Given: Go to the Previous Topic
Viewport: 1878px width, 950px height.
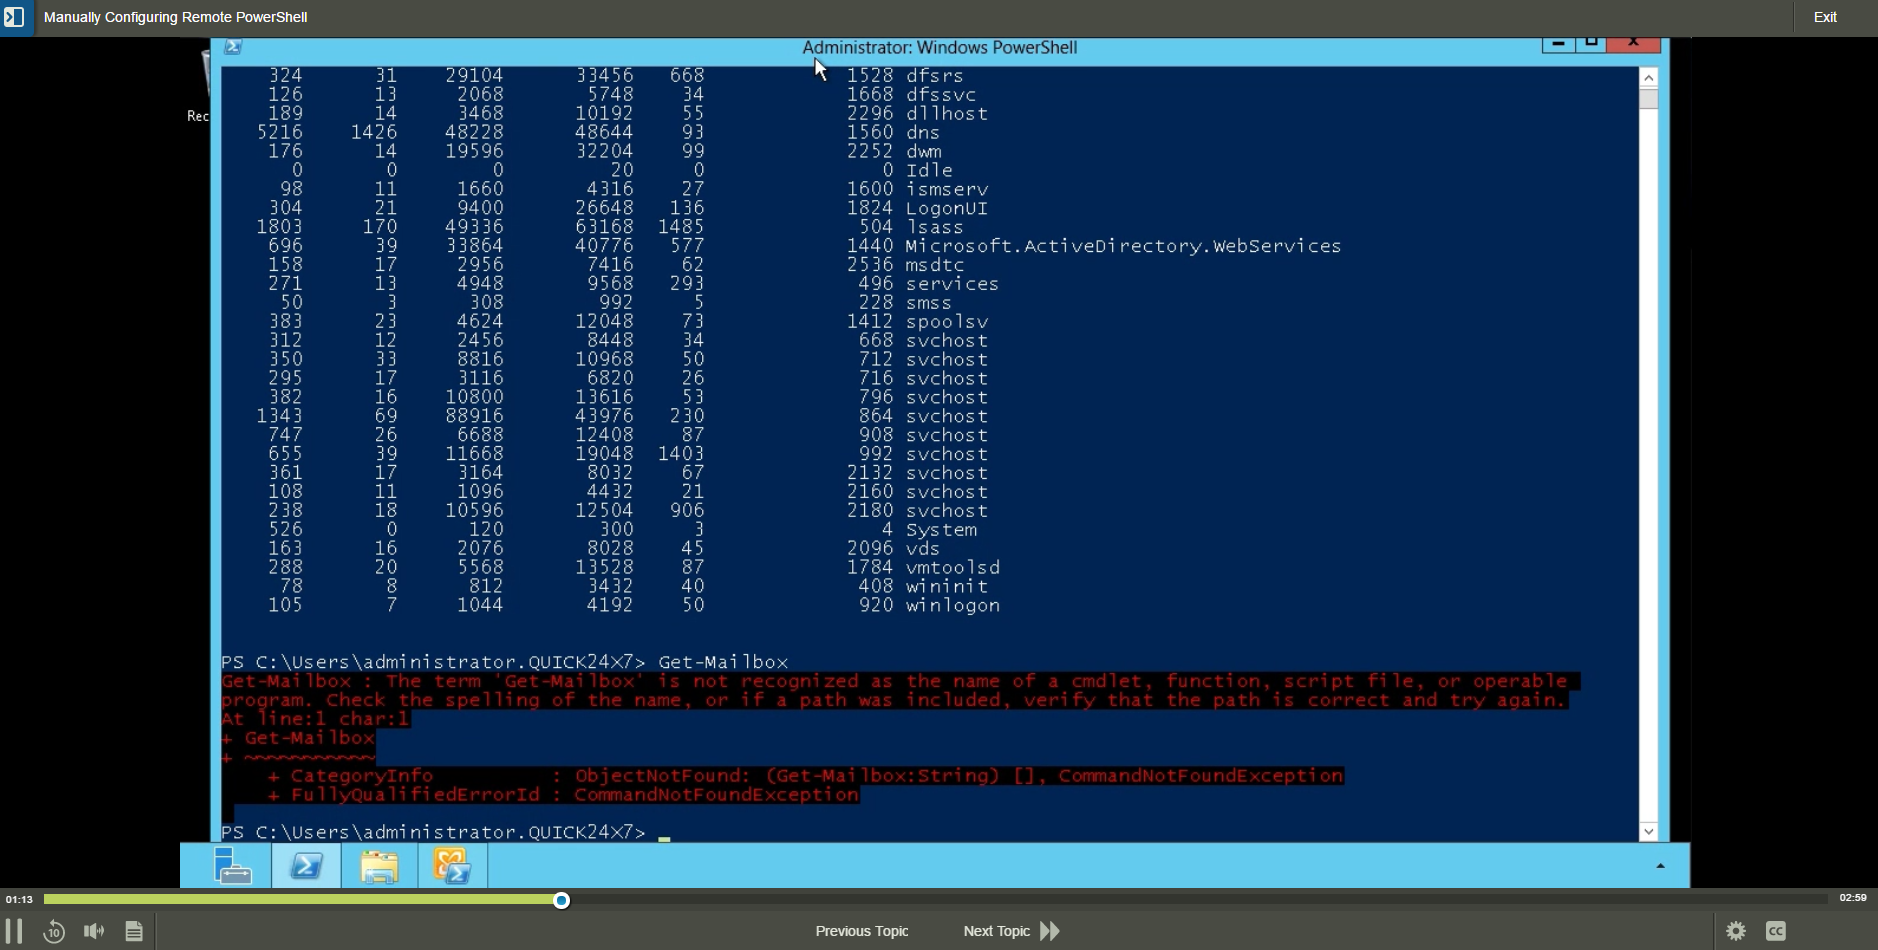Looking at the screenshot, I should tap(861, 931).
